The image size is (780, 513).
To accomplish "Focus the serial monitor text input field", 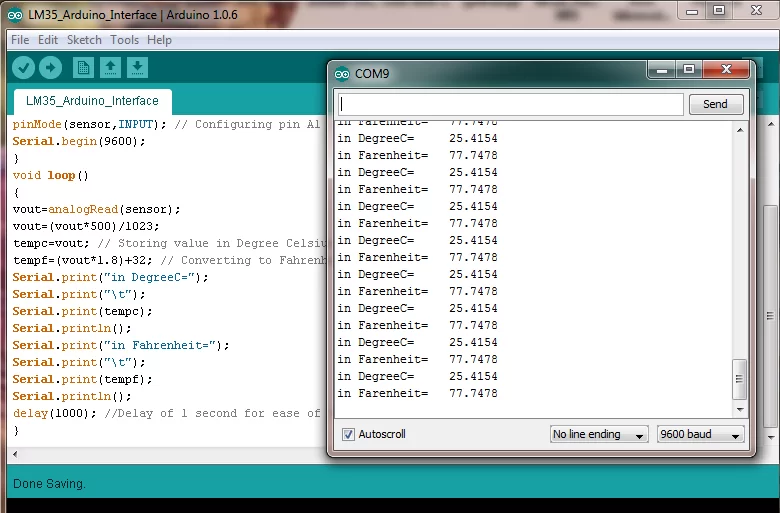I will coord(511,104).
